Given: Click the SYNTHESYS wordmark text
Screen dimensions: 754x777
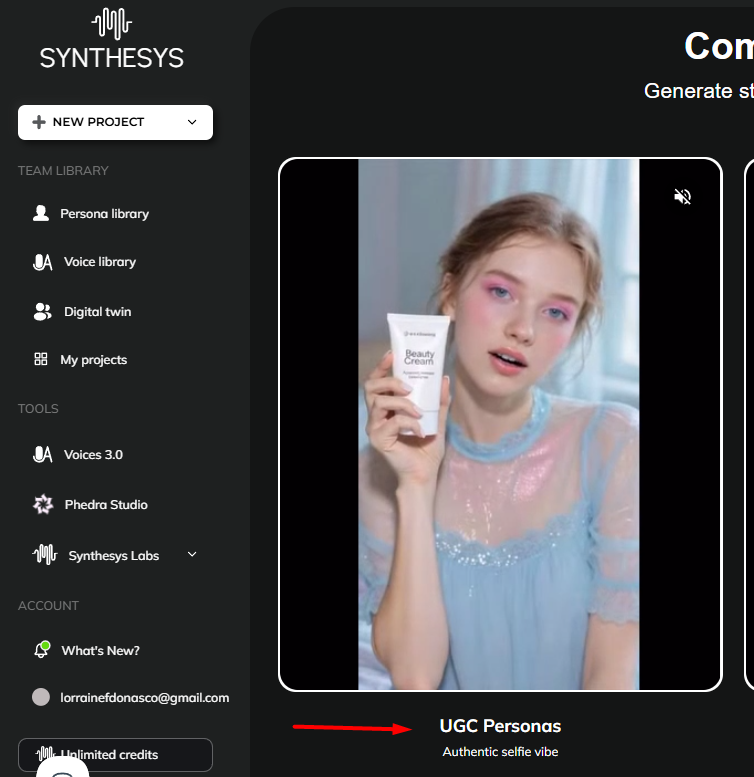Looking at the screenshot, I should 111,58.
